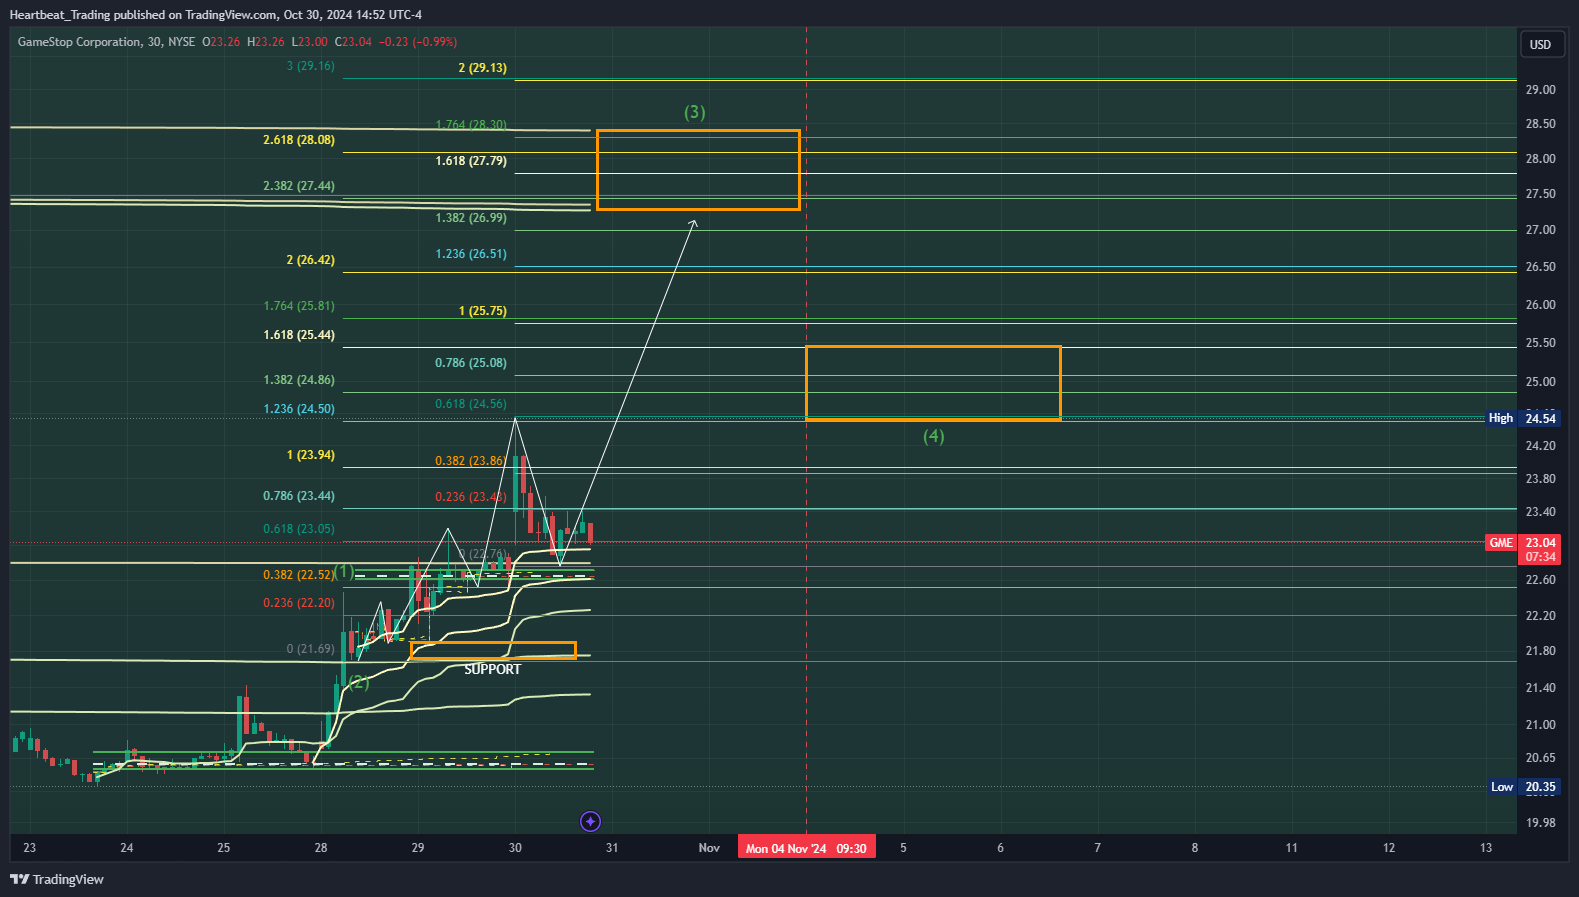
Task: Click the change value −0.23 (−0.99%)
Action: point(418,42)
